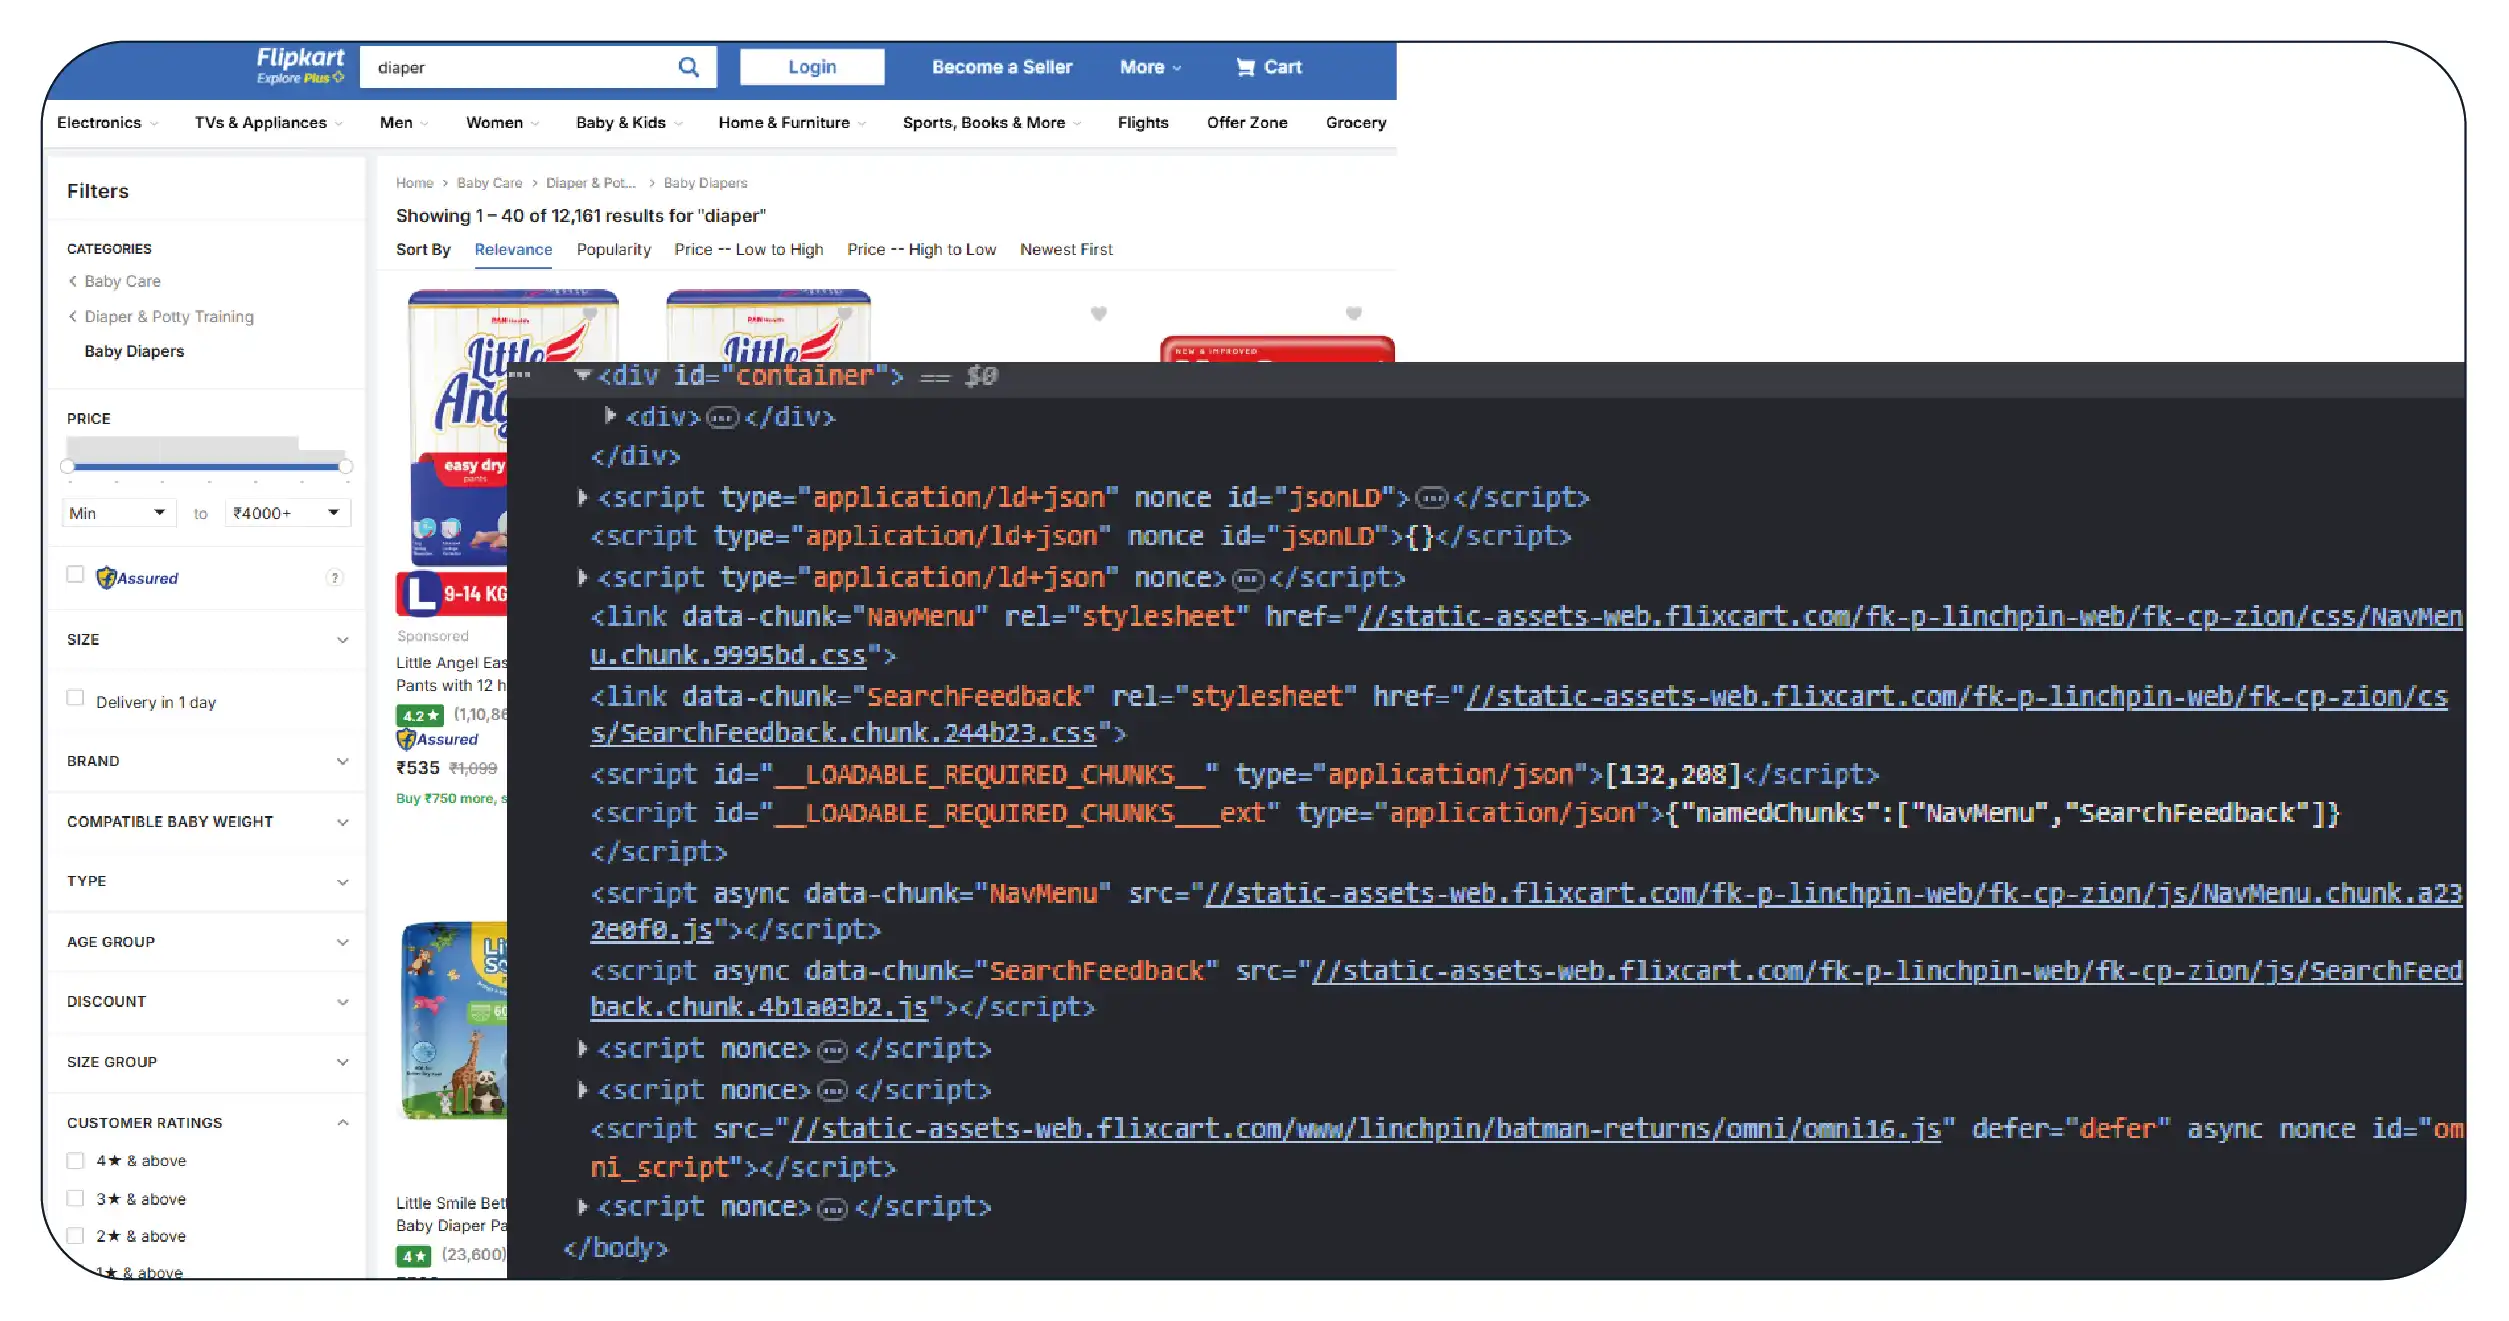Image resolution: width=2509 pixels, height=1321 pixels.
Task: Enable the Assured filter checkbox
Action: (x=75, y=574)
